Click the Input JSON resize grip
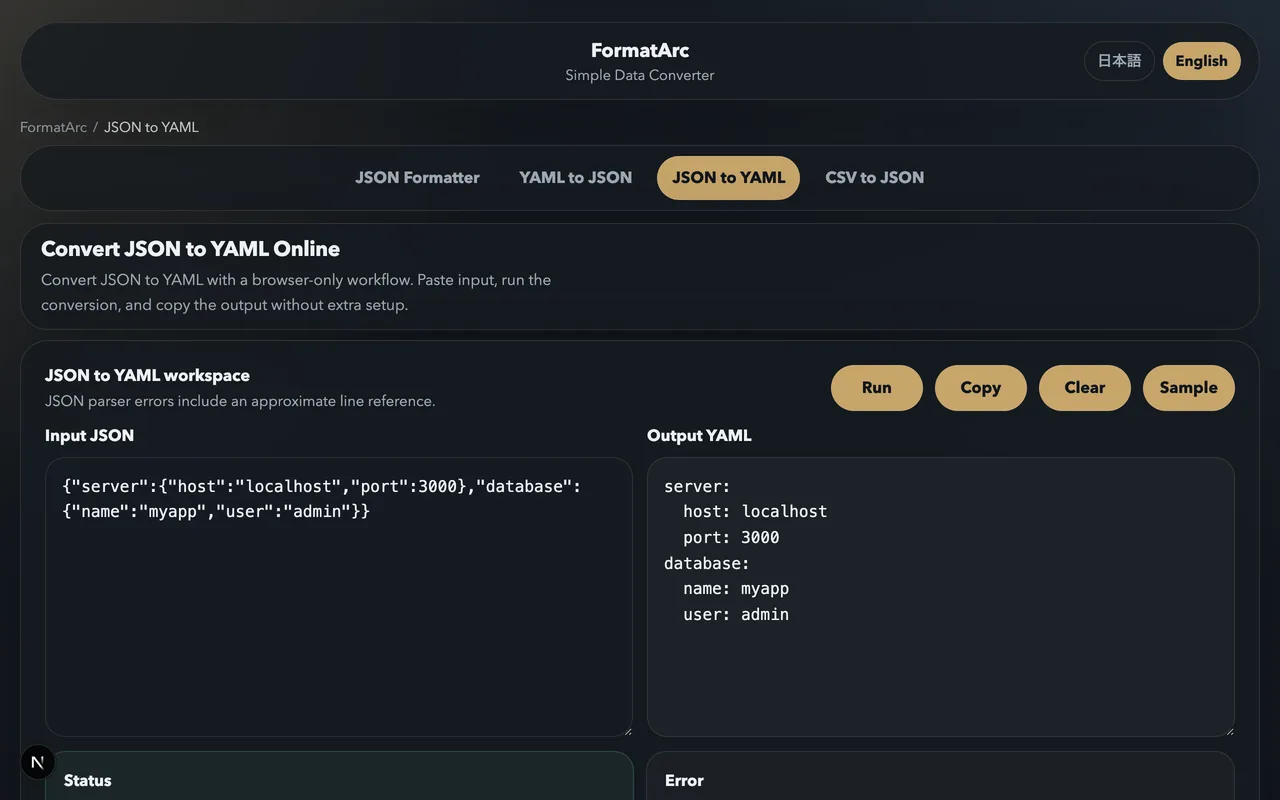1280x800 pixels. point(628,731)
